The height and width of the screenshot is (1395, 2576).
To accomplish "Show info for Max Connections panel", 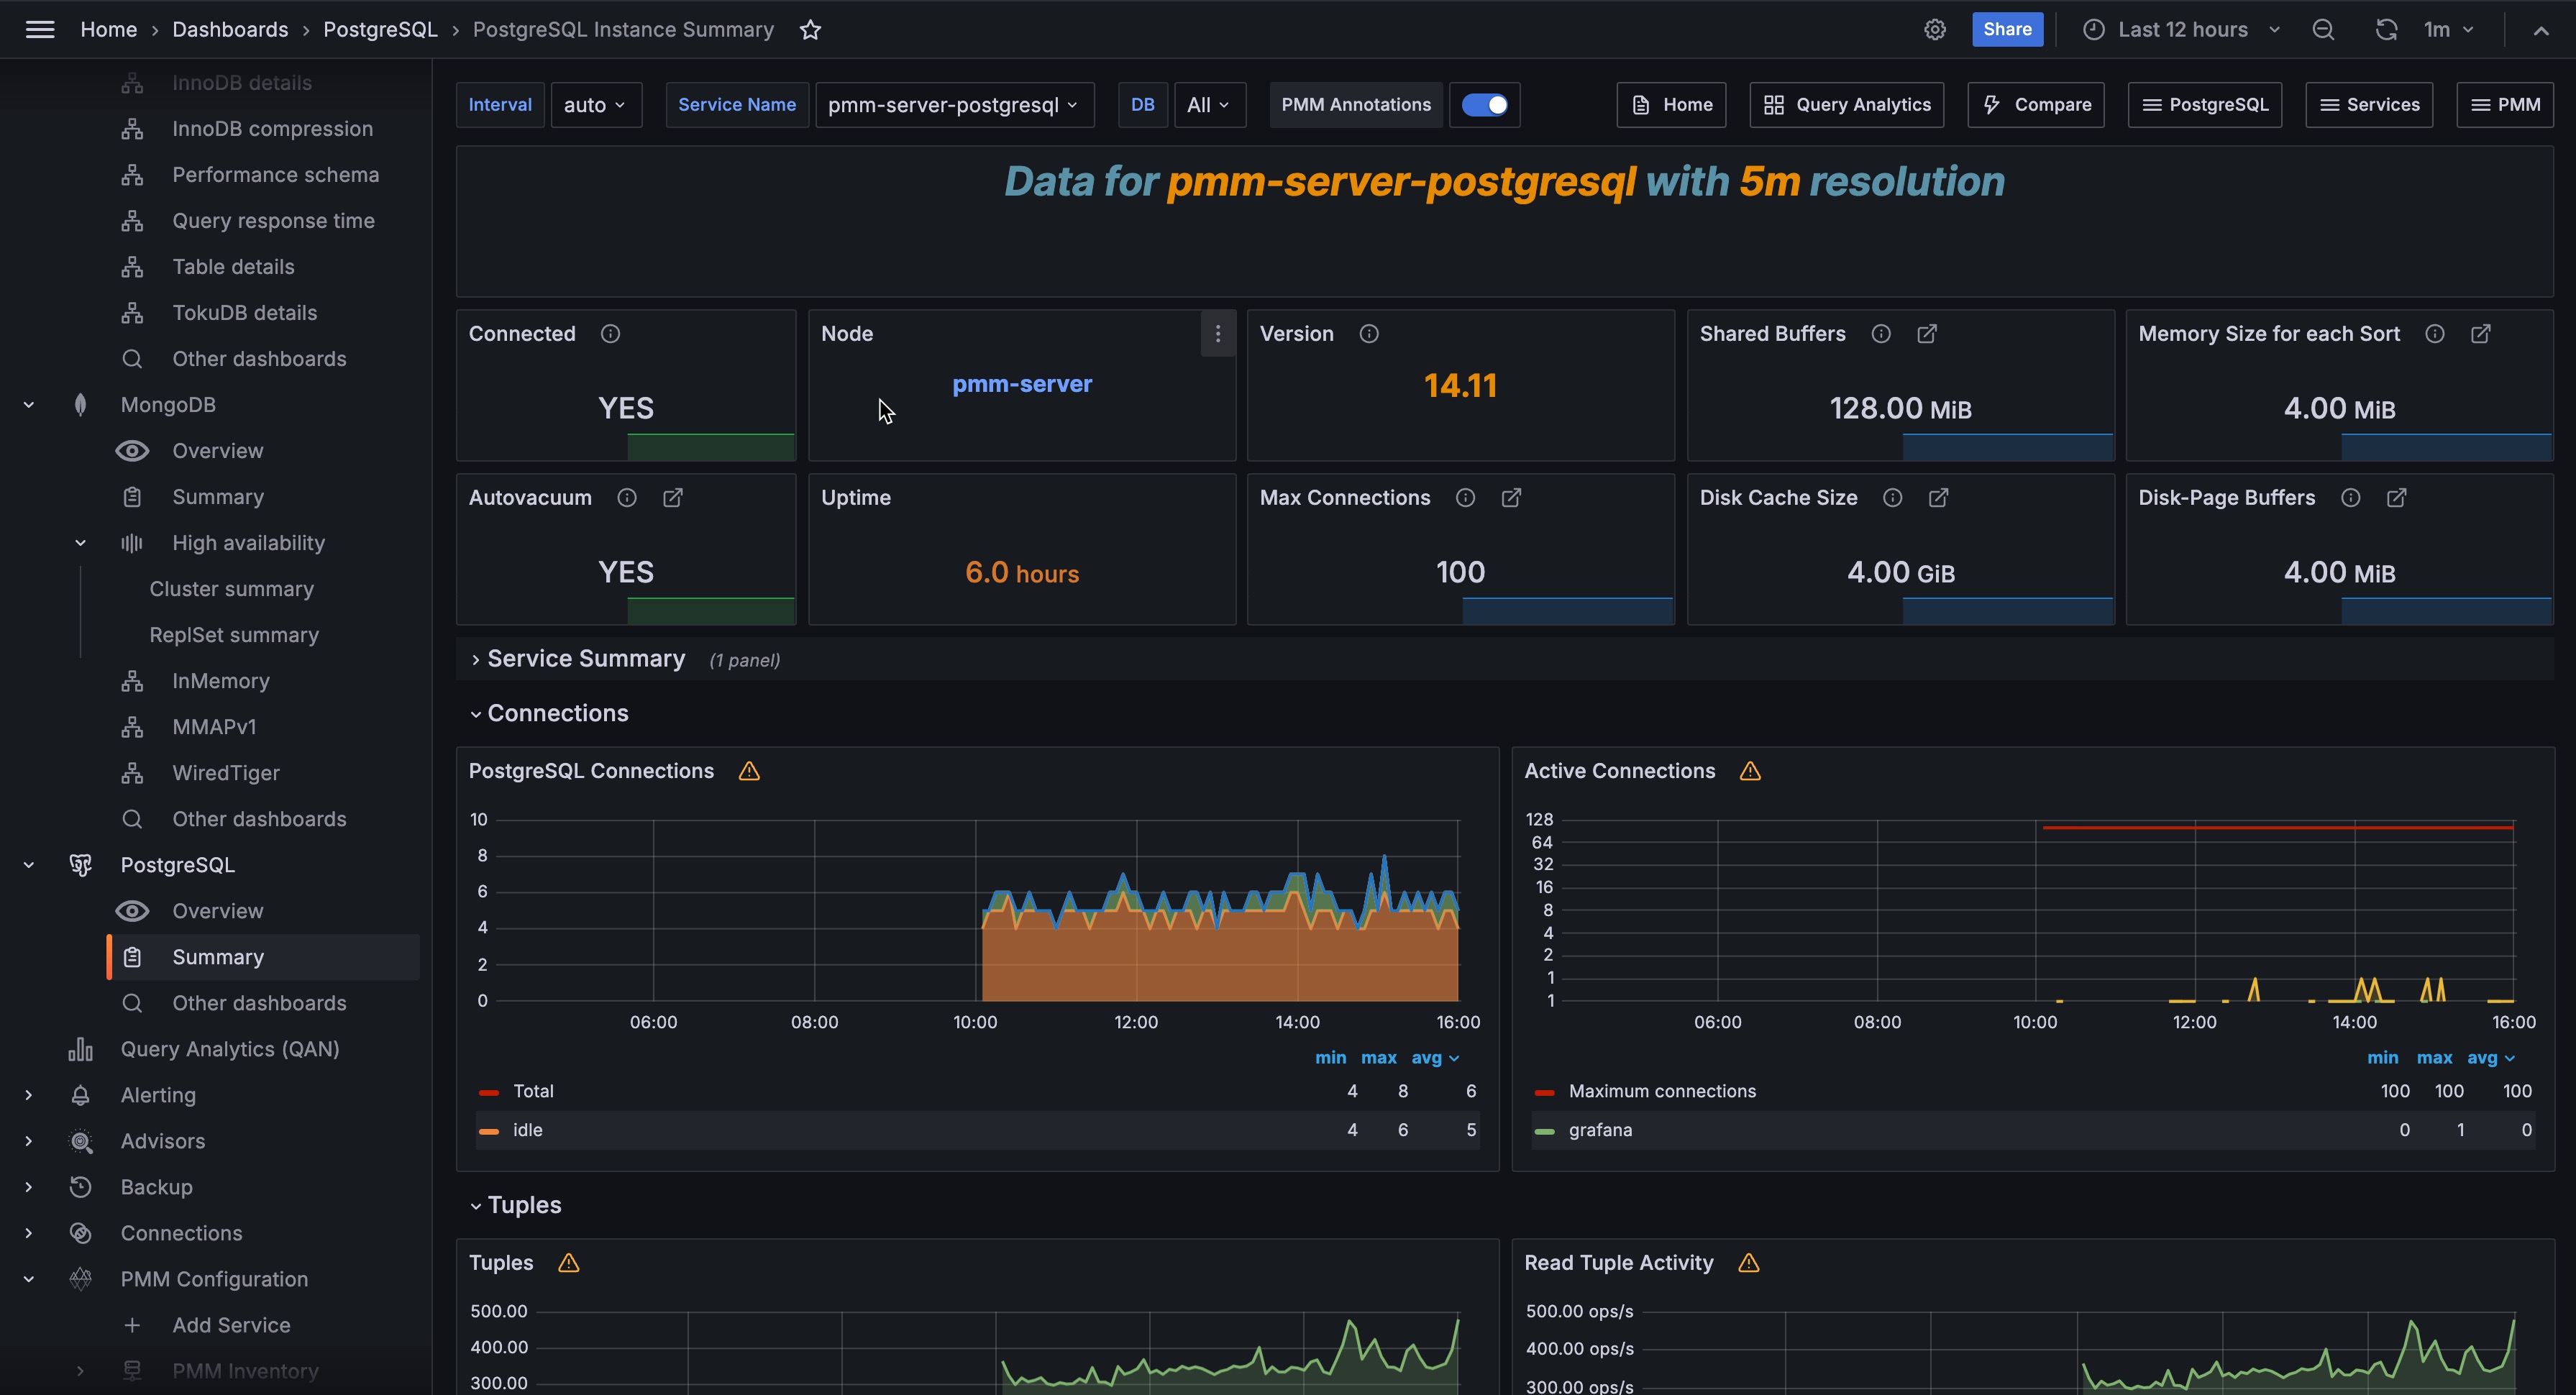I will tap(1465, 498).
